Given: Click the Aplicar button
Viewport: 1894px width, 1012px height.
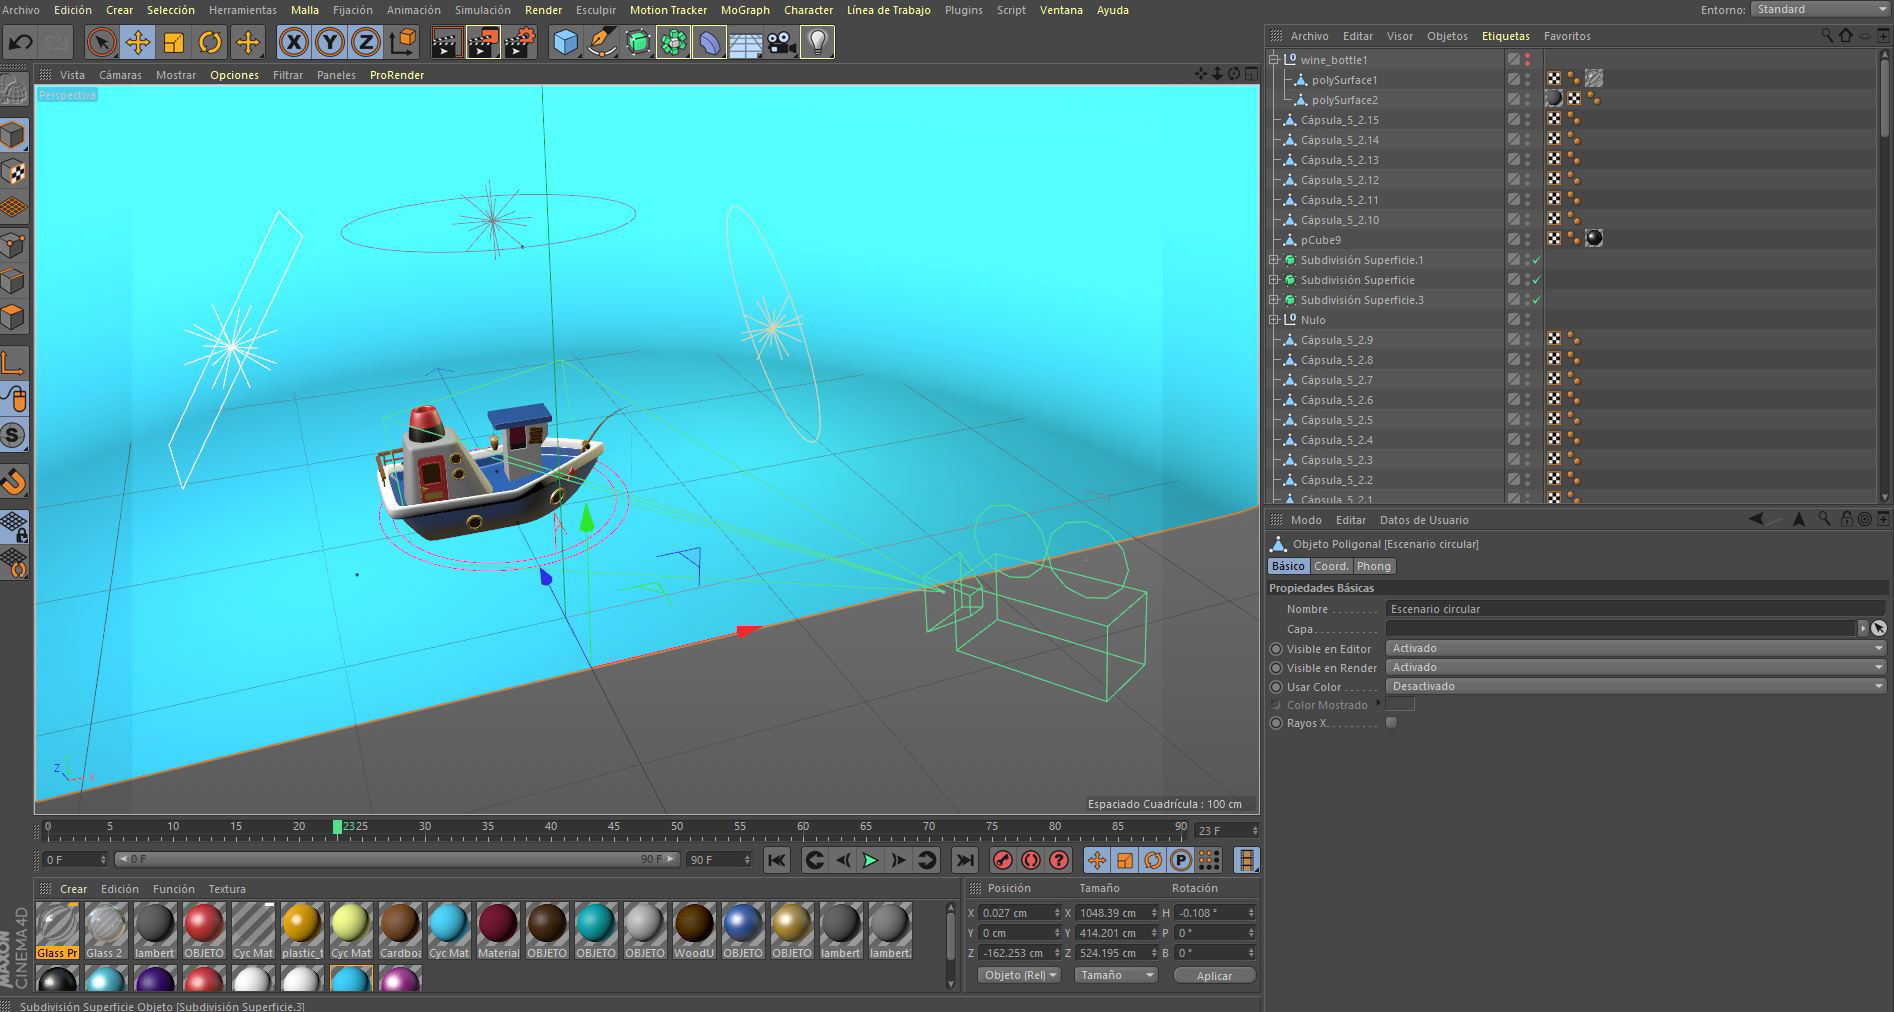Looking at the screenshot, I should coord(1214,975).
